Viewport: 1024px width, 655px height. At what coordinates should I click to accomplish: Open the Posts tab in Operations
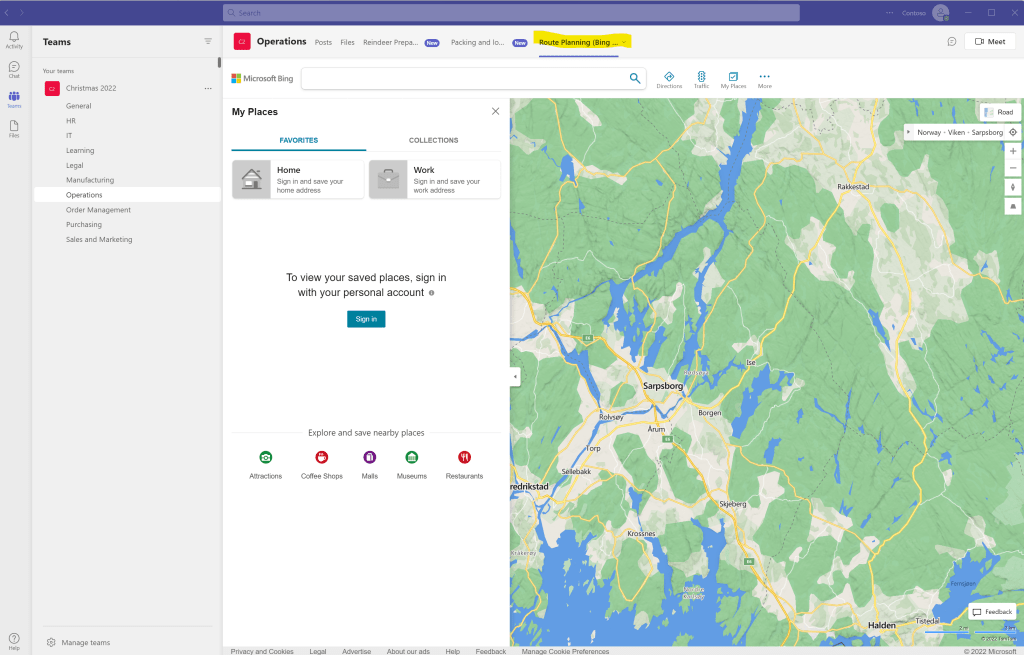click(x=323, y=42)
